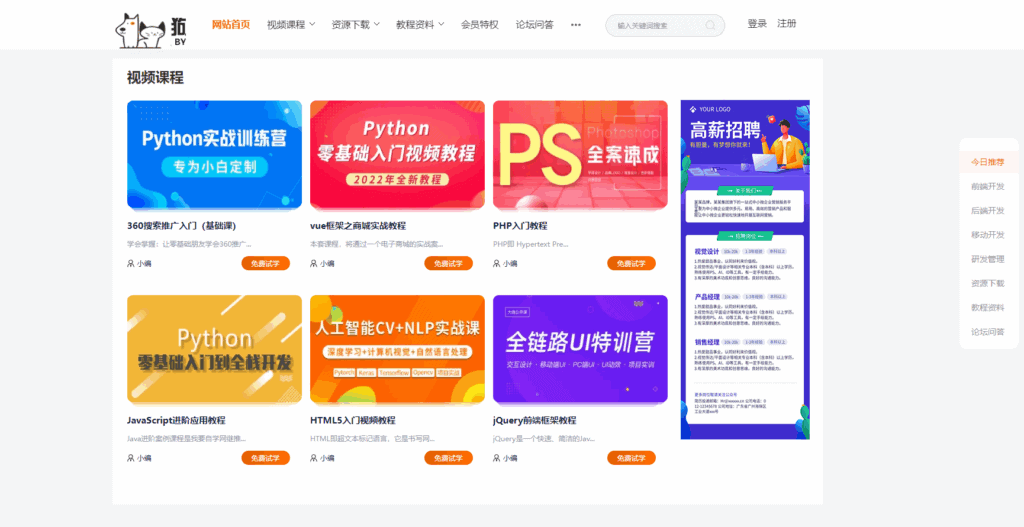Click author icon under 360搜索推广入门 course
The height and width of the screenshot is (527, 1024).
coord(131,264)
